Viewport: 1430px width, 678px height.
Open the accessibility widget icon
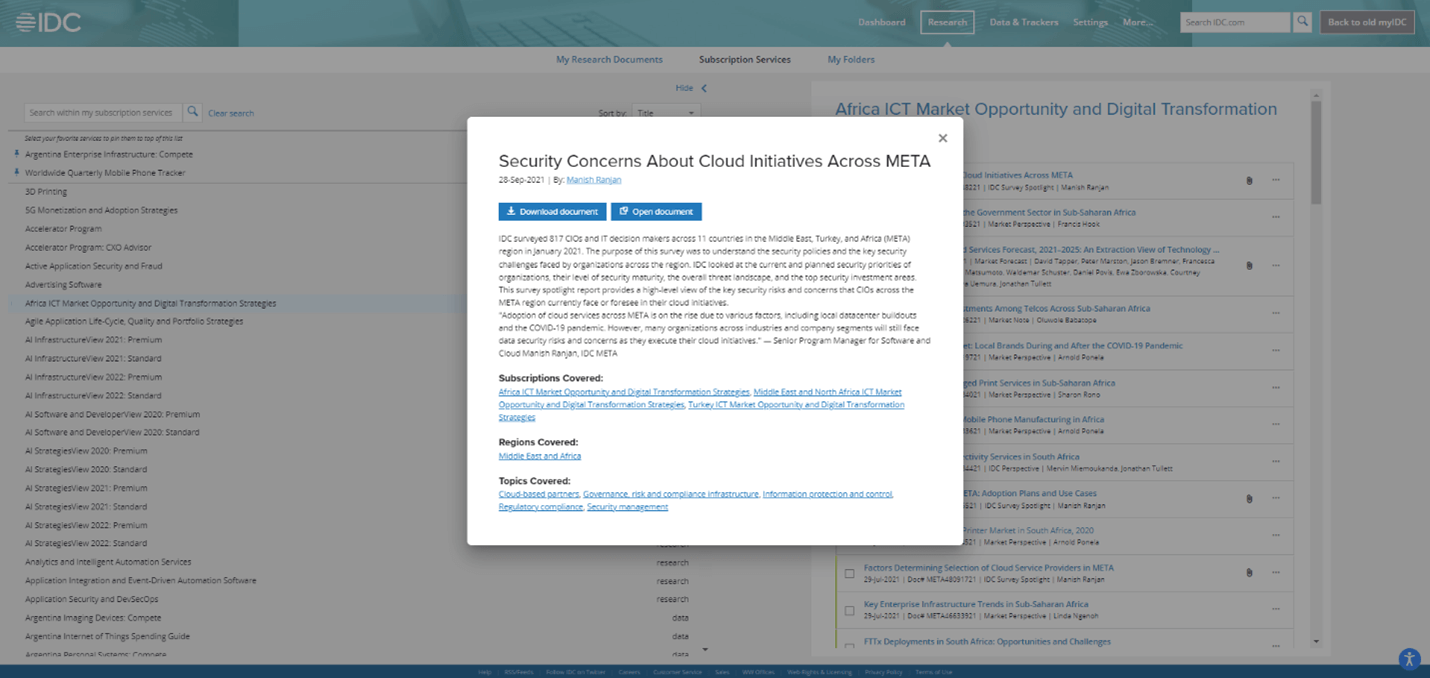point(1409,658)
